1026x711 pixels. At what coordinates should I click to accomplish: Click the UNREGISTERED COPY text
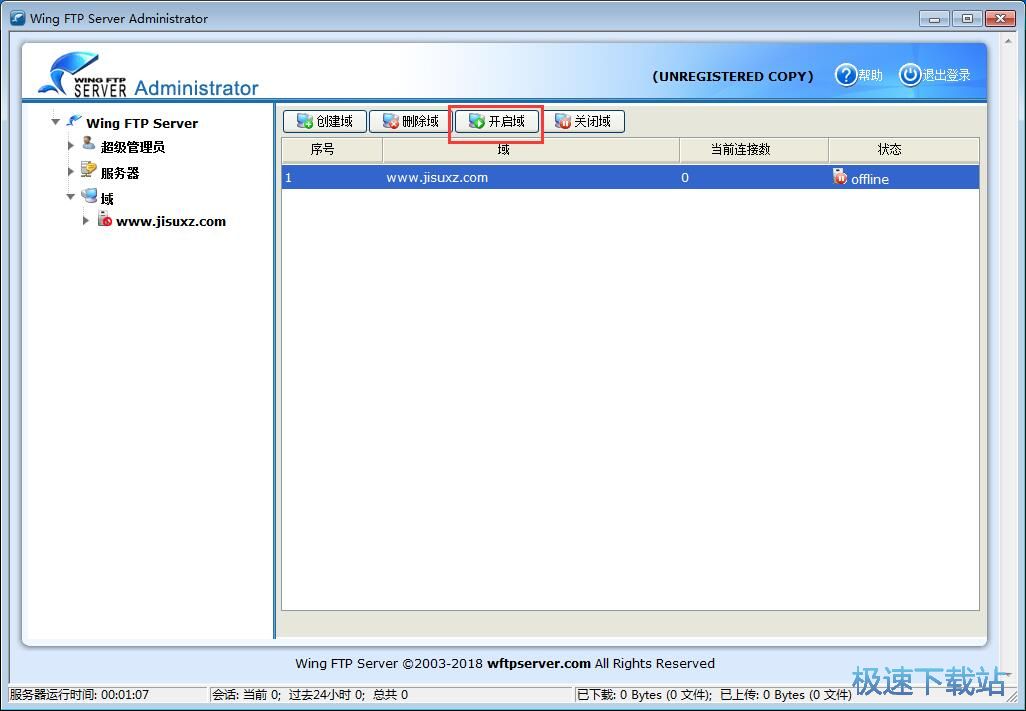pos(733,76)
